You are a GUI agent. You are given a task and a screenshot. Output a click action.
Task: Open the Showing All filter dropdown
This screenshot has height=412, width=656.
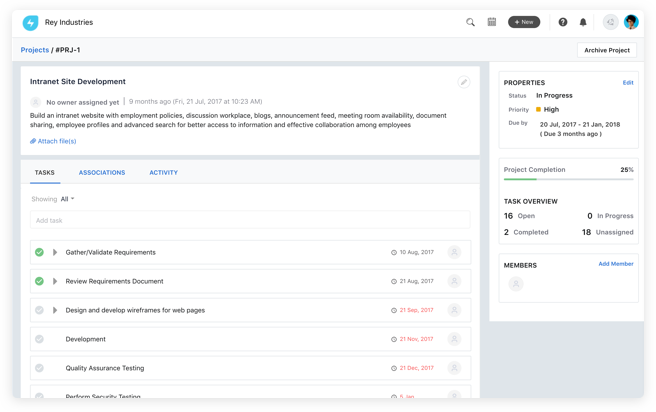point(67,199)
